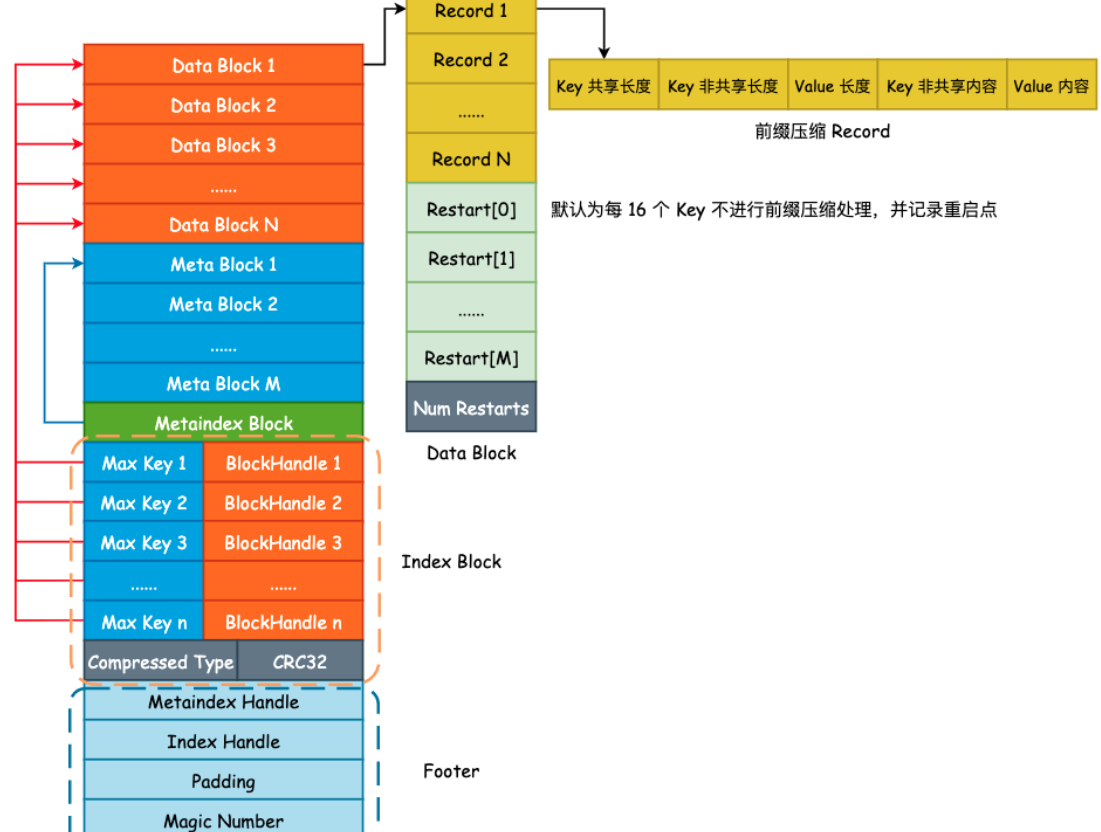Image resolution: width=1101 pixels, height=832 pixels.
Task: Select the Metaindex Block bar
Action: [x=222, y=423]
